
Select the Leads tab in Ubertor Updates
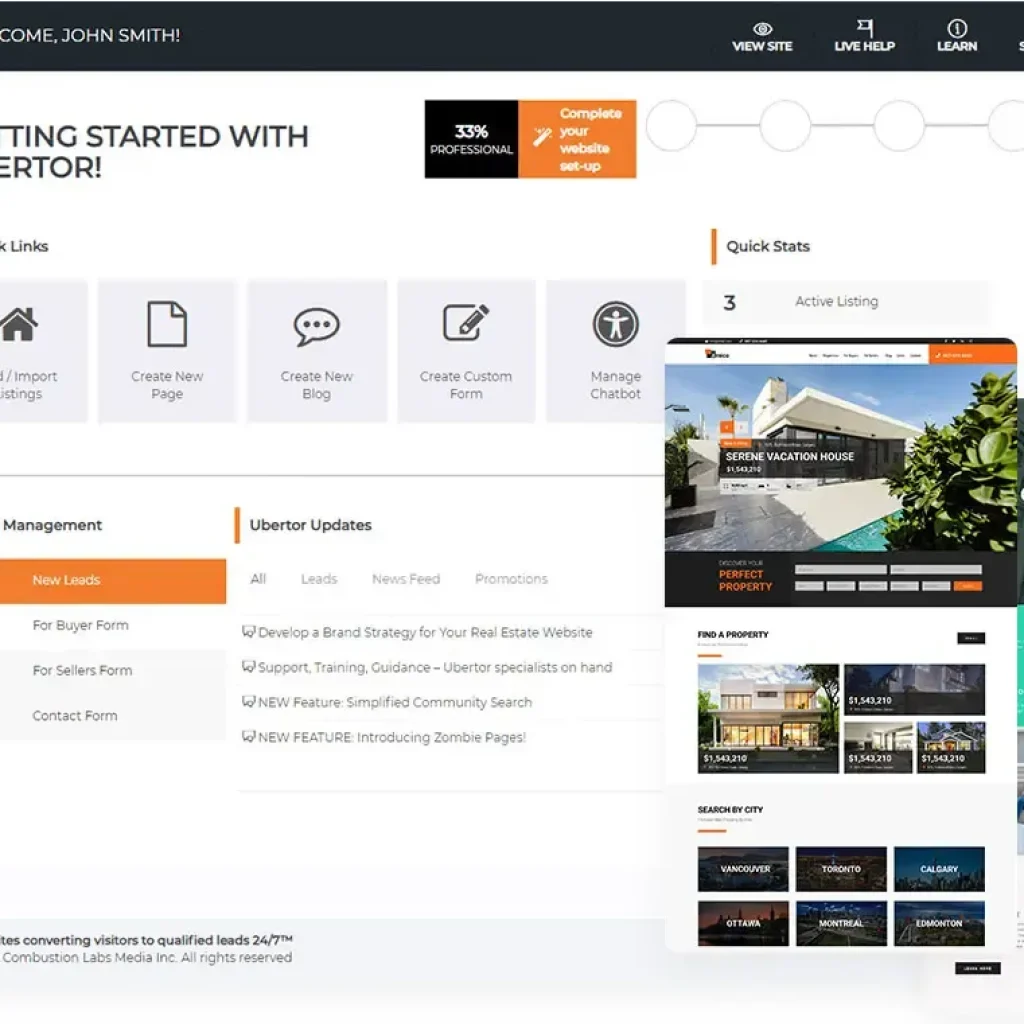tap(319, 579)
